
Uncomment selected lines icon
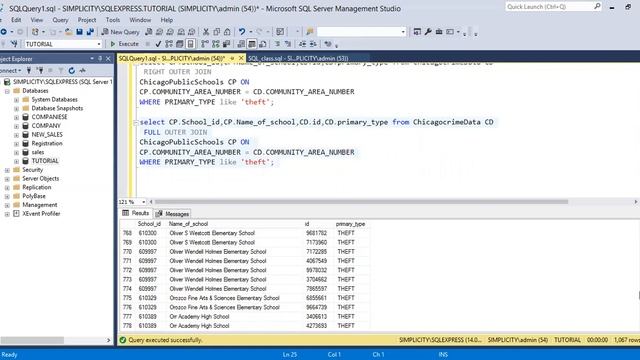pos(288,44)
